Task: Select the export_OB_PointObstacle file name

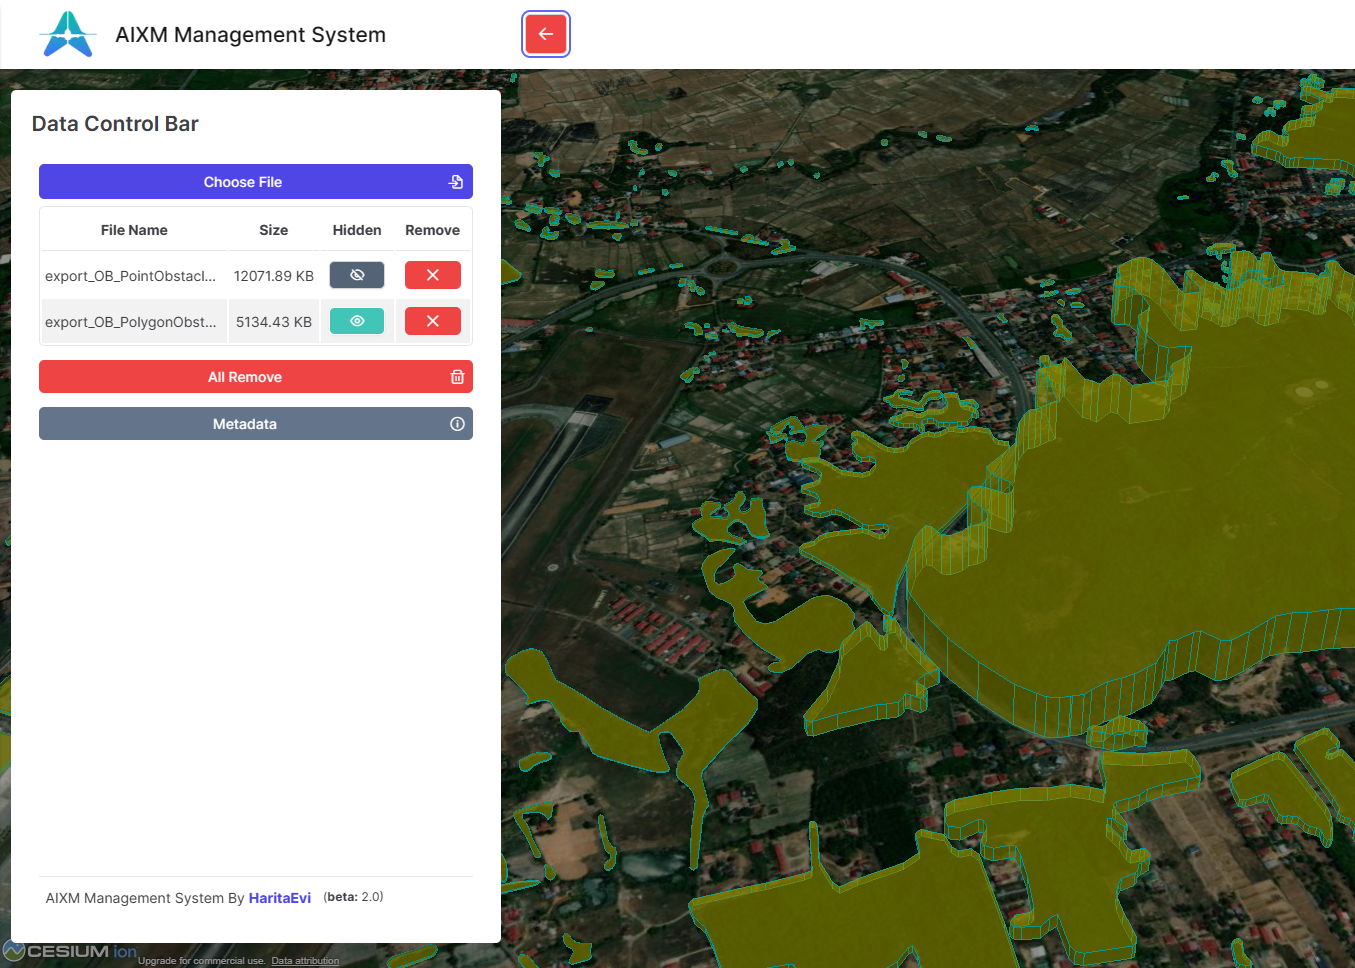Action: (x=130, y=276)
